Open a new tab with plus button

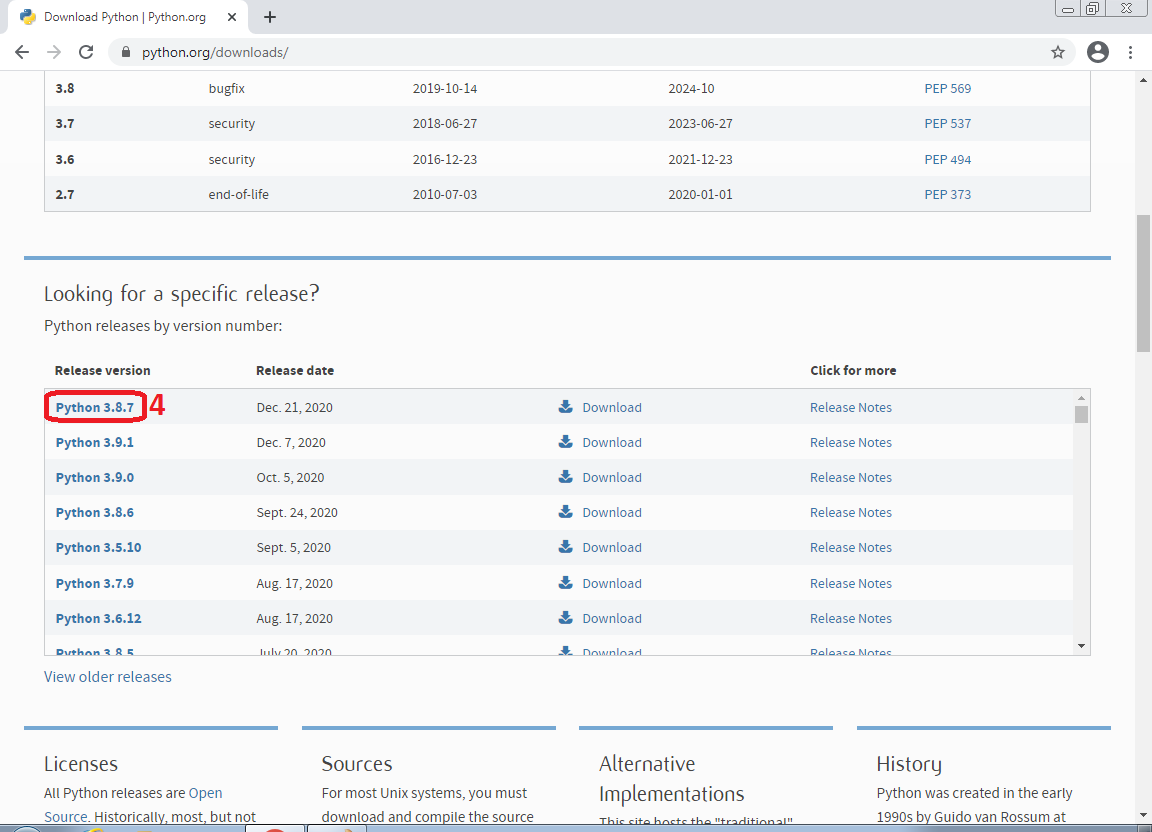[270, 17]
